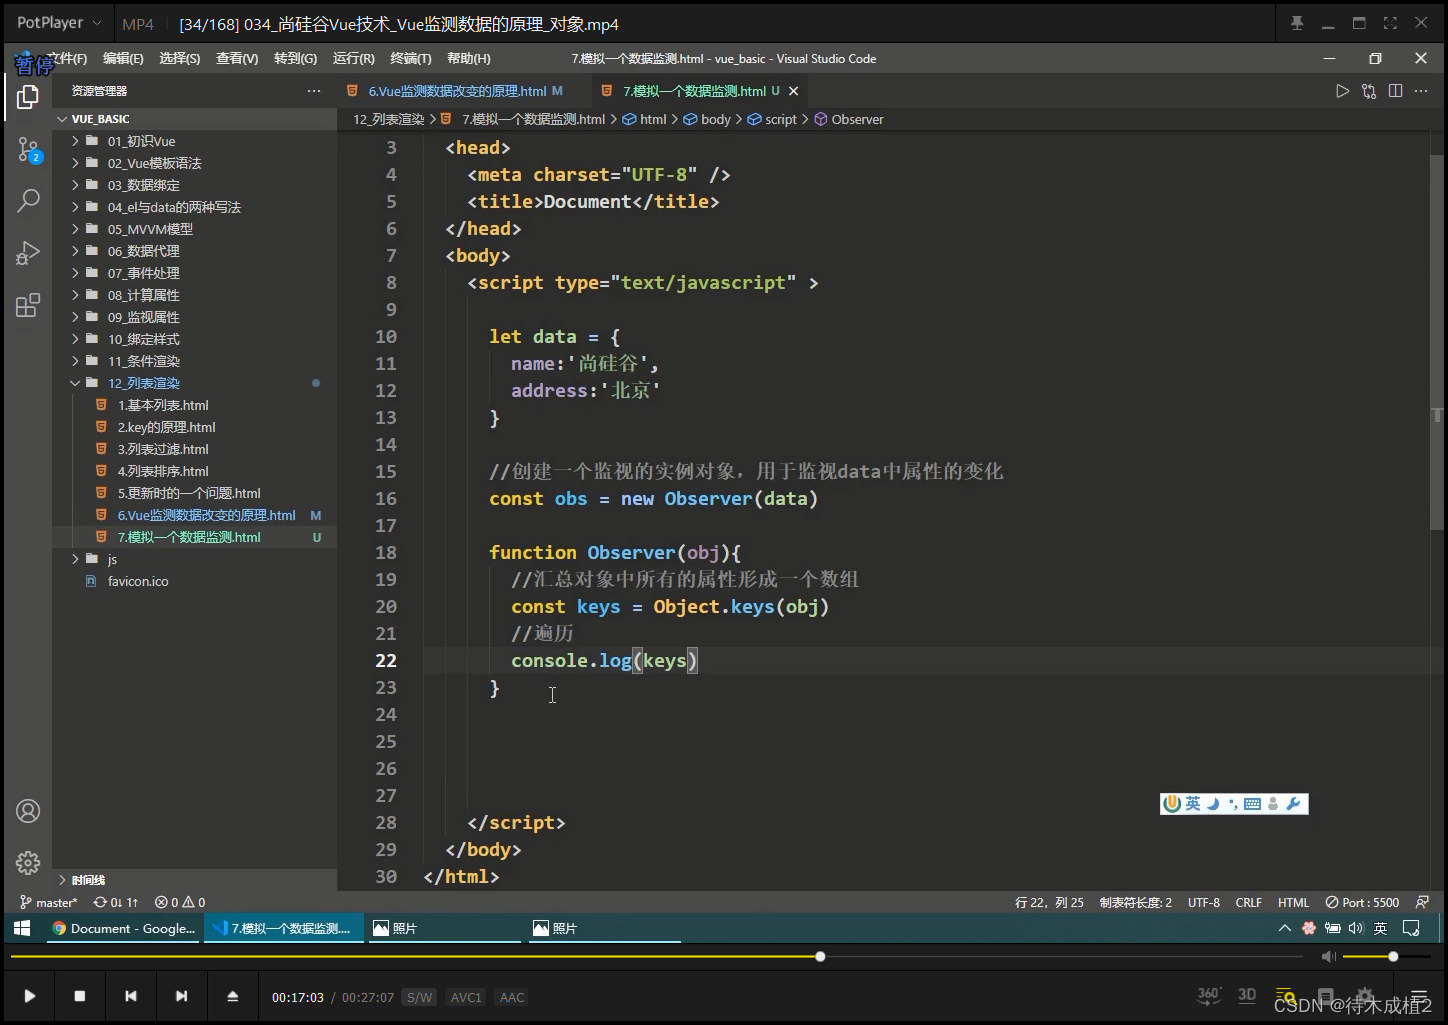
Task: Open the 帮助(H) menu
Action: (x=469, y=59)
